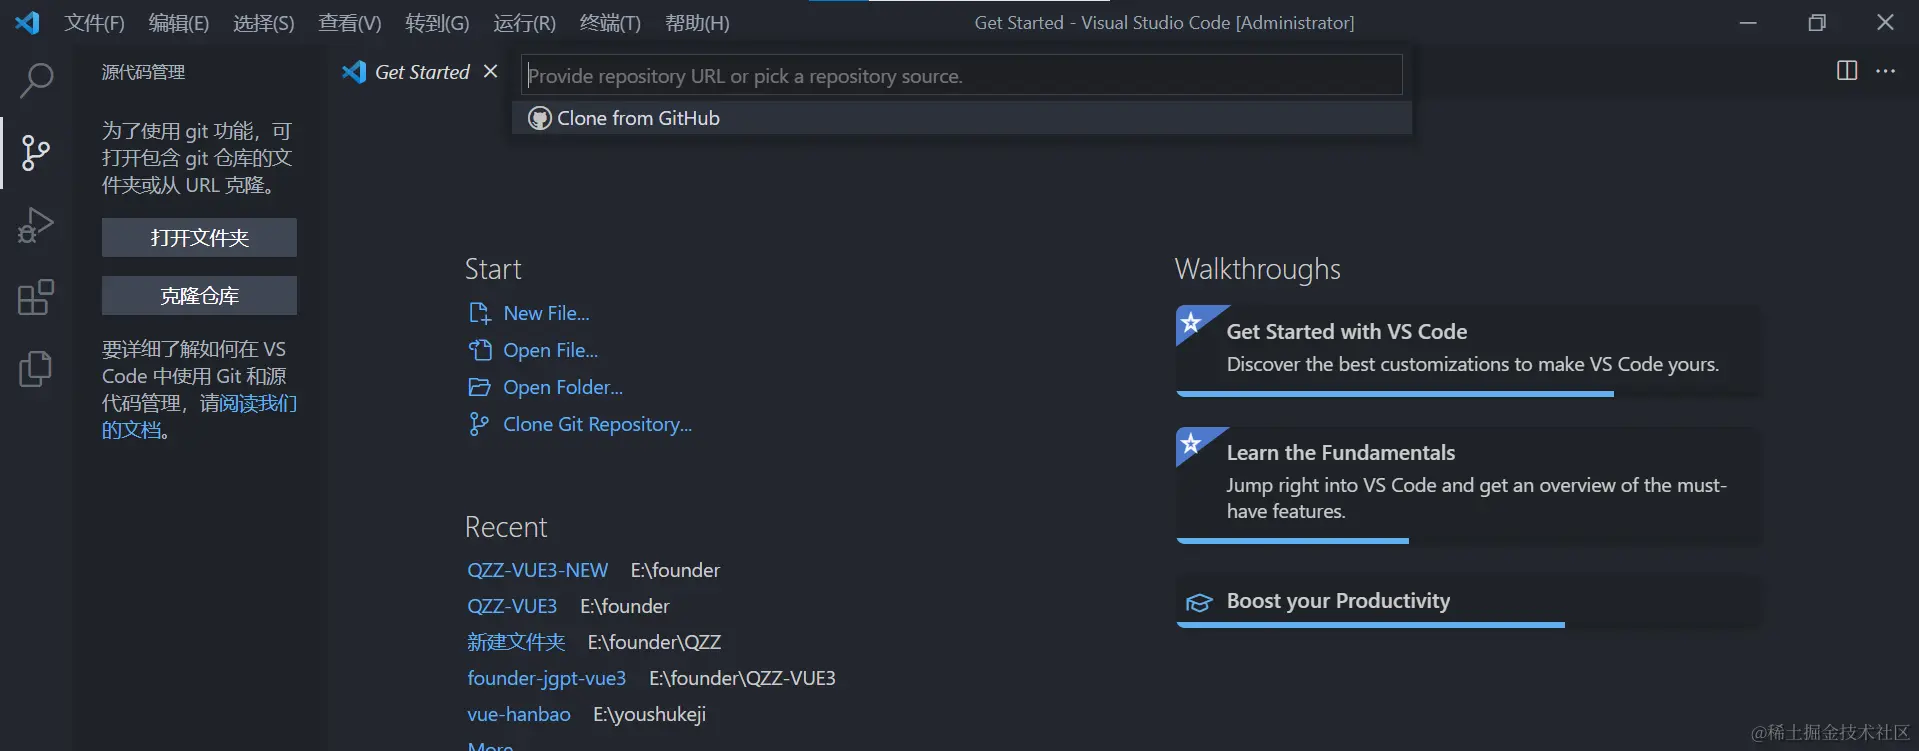Open the 转到(G) menu
The image size is (1919, 751).
coord(437,23)
